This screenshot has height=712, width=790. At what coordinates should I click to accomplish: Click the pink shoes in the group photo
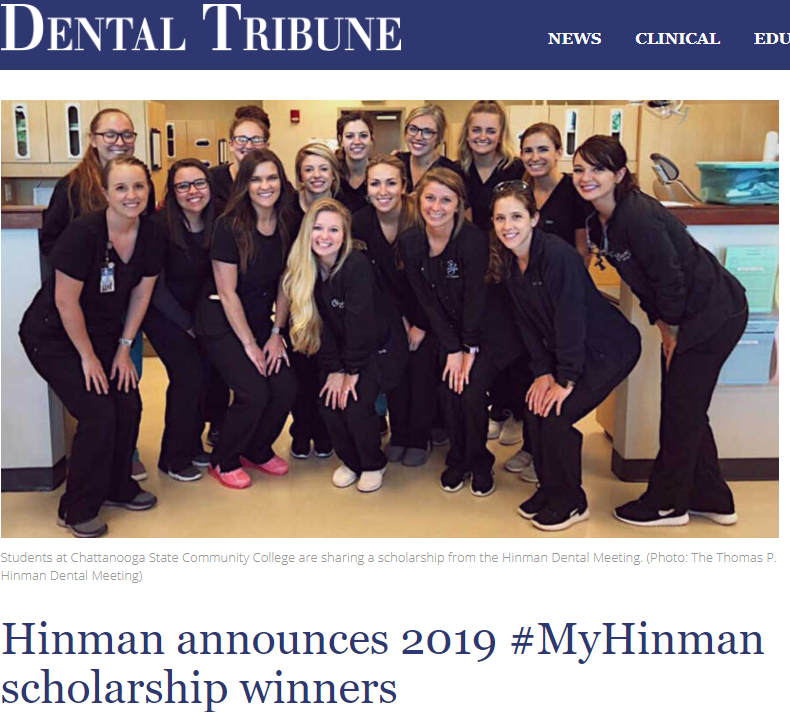pyautogui.click(x=249, y=472)
